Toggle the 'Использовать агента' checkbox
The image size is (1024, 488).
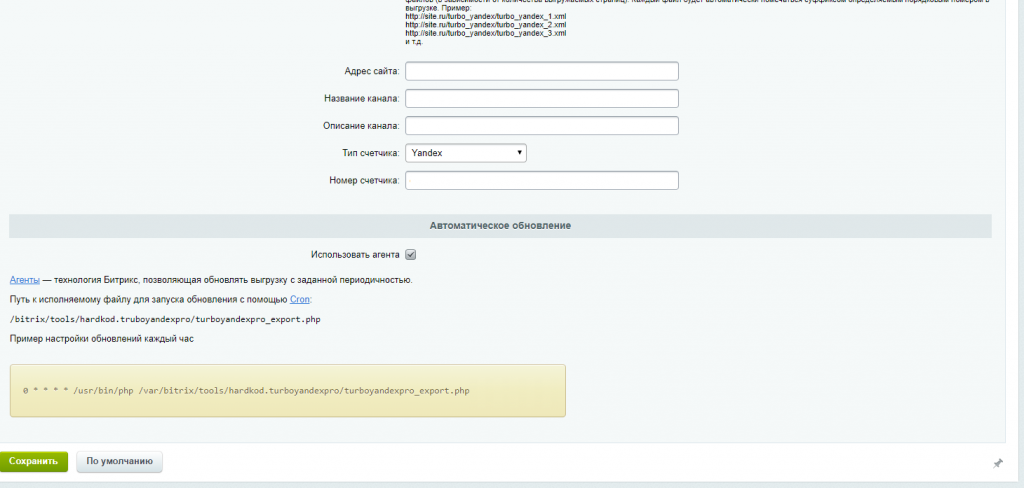pos(410,255)
